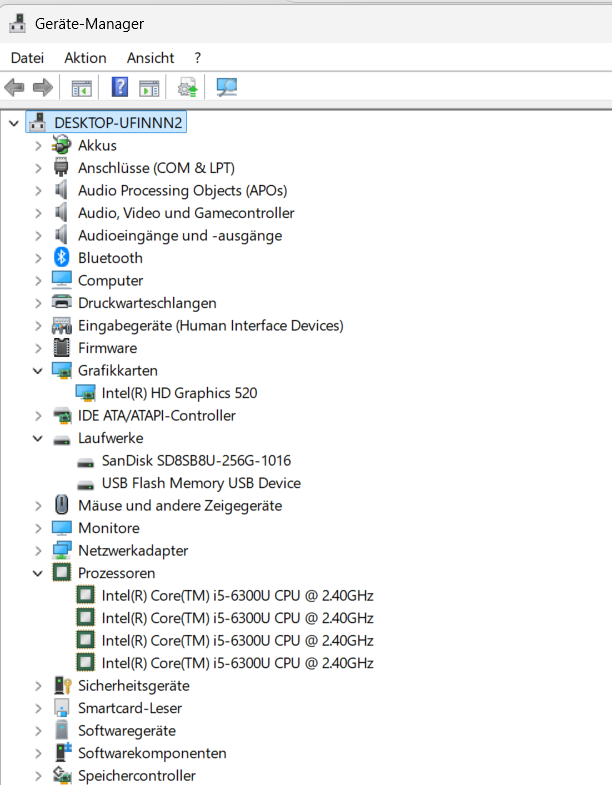Viewport: 612px width, 785px height.
Task: Click the Eingabegeräte HID icon
Action: [62, 325]
